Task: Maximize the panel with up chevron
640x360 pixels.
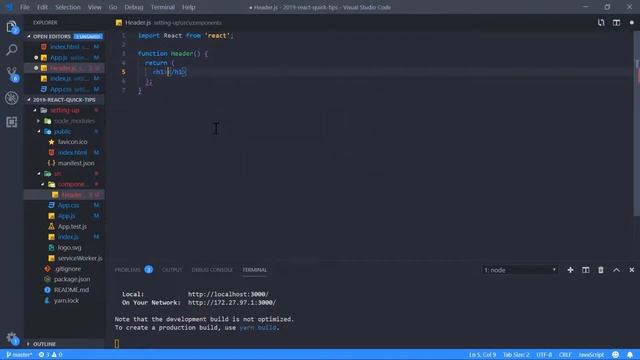Action: [616, 270]
